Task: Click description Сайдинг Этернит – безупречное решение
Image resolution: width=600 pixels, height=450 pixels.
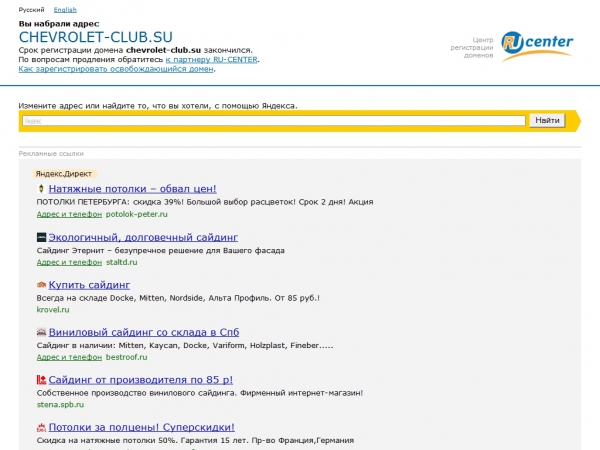Action: click(x=161, y=251)
